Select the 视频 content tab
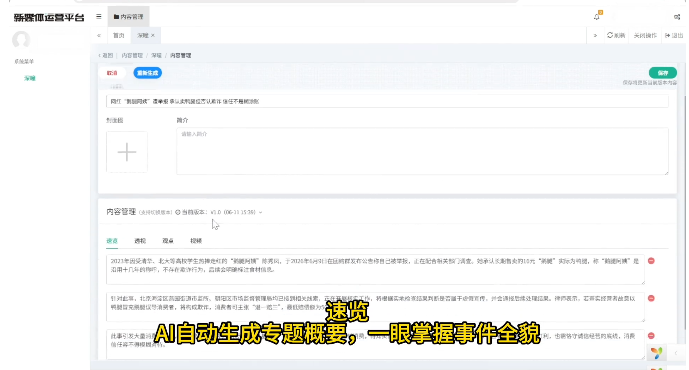689x370 pixels. (196, 241)
